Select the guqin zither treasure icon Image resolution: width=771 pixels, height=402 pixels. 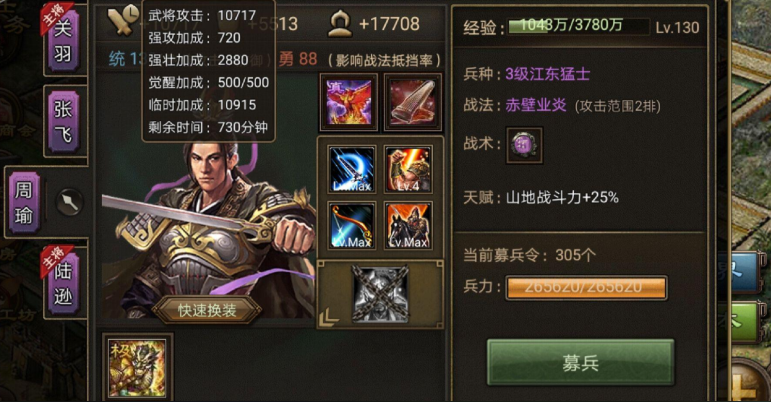coord(413,102)
